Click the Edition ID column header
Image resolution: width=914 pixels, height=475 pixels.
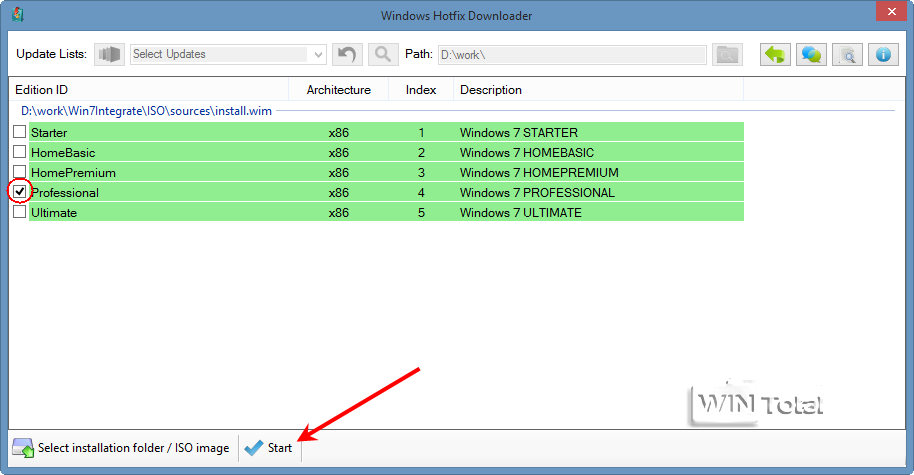[x=149, y=90]
